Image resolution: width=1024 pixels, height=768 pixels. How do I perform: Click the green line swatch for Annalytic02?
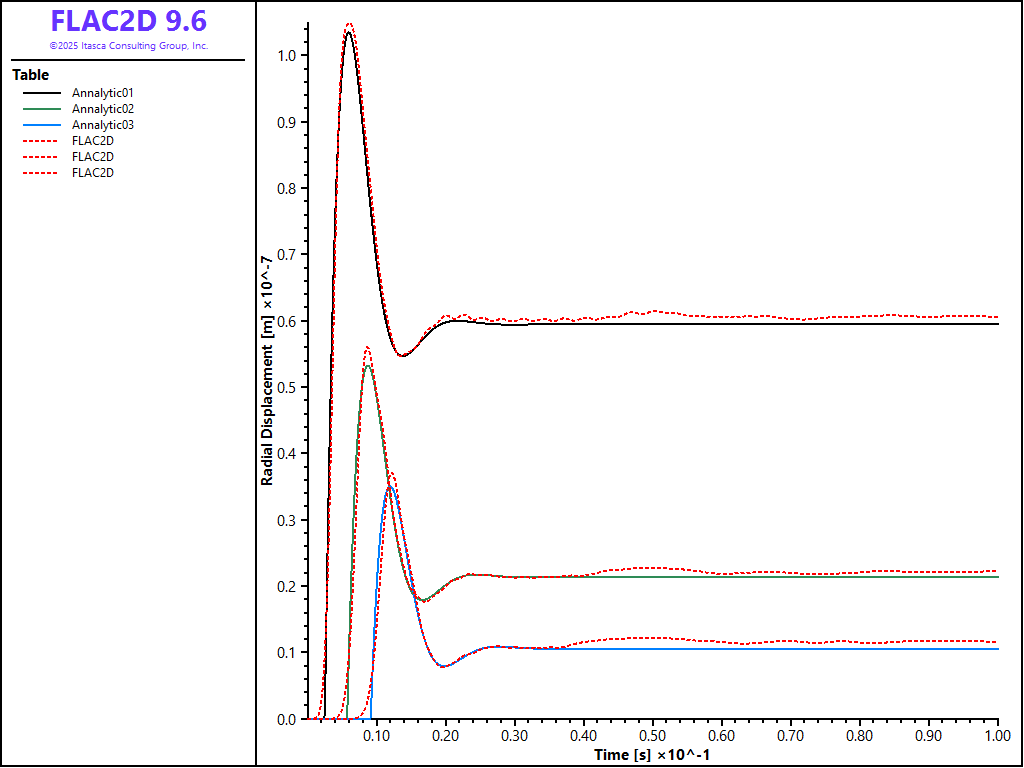(x=42, y=109)
